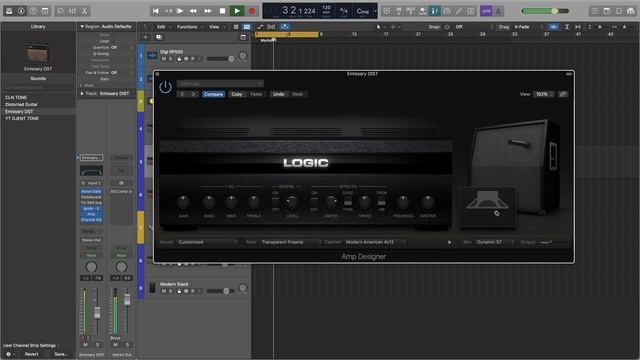Click the green Play button
This screenshot has width=640, height=360.
(237, 11)
